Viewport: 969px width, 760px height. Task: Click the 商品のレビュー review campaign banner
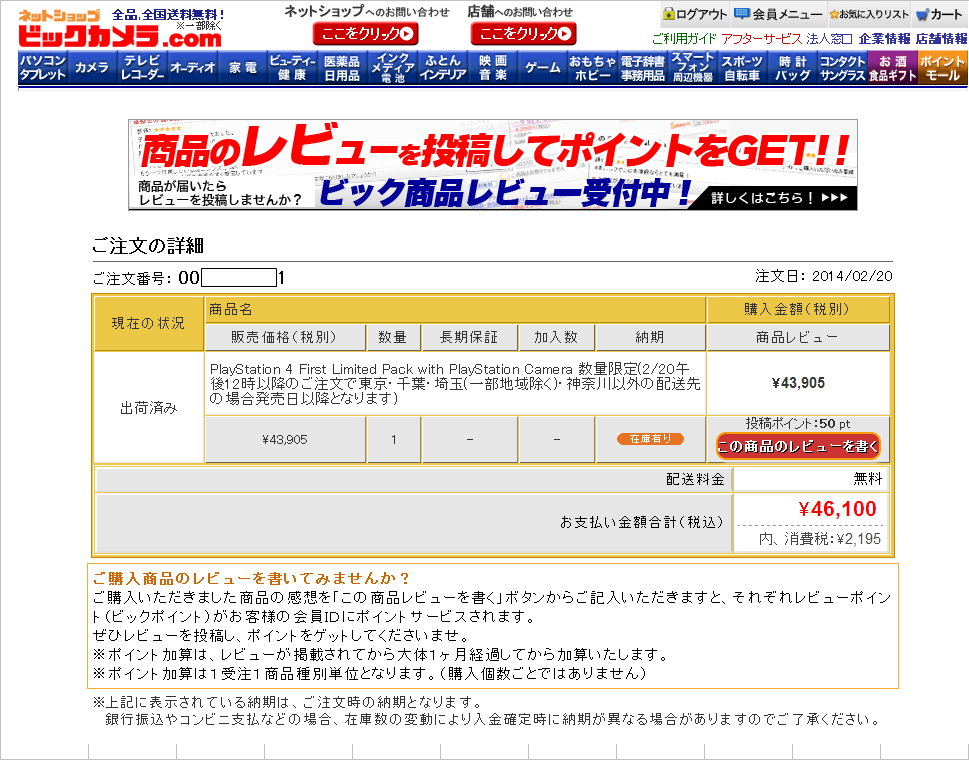[x=493, y=165]
